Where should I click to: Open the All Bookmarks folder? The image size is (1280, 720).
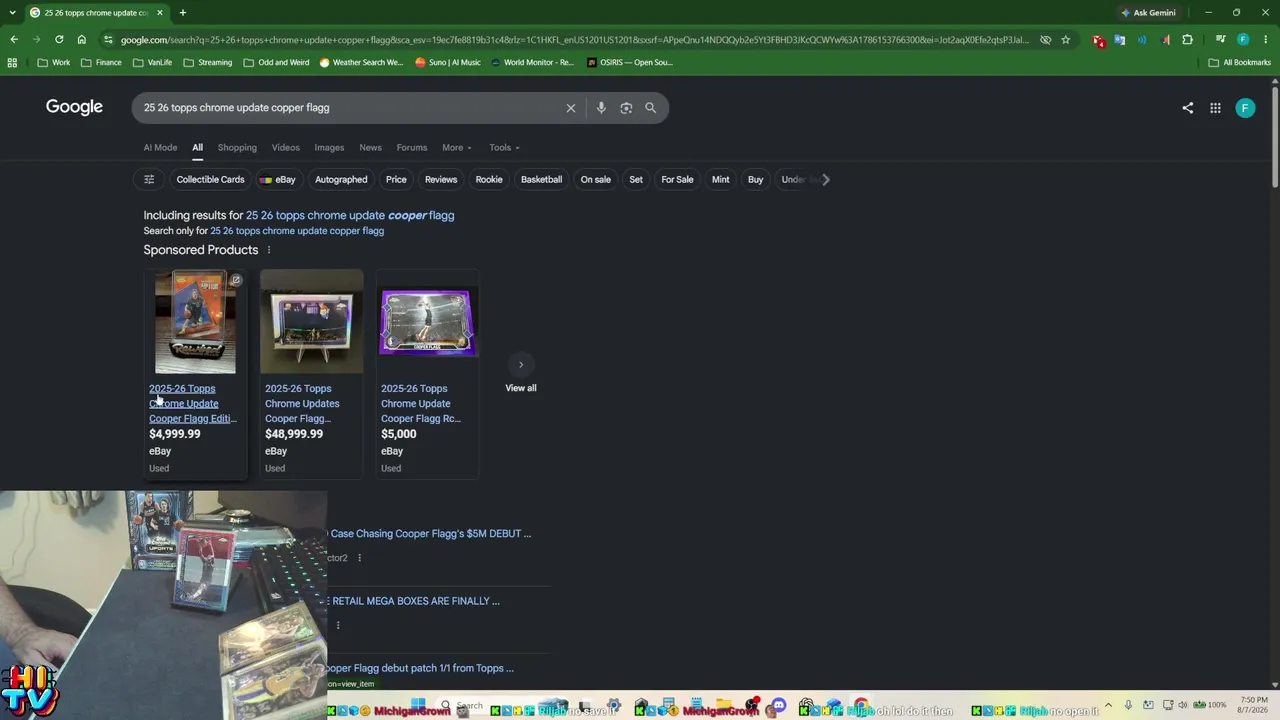pos(1240,62)
